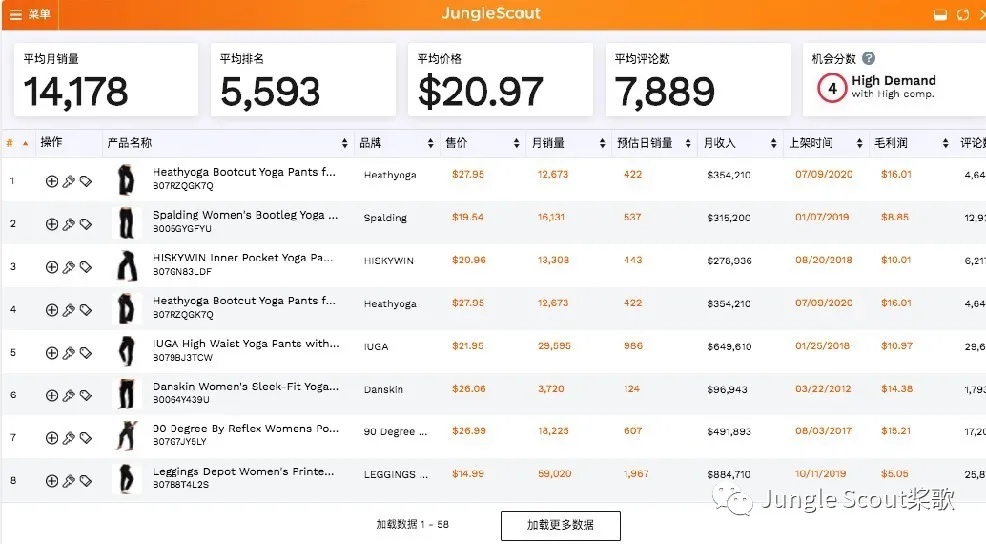Add the Spalding product with its plus icon
The width and height of the screenshot is (986, 544).
pyautogui.click(x=52, y=224)
